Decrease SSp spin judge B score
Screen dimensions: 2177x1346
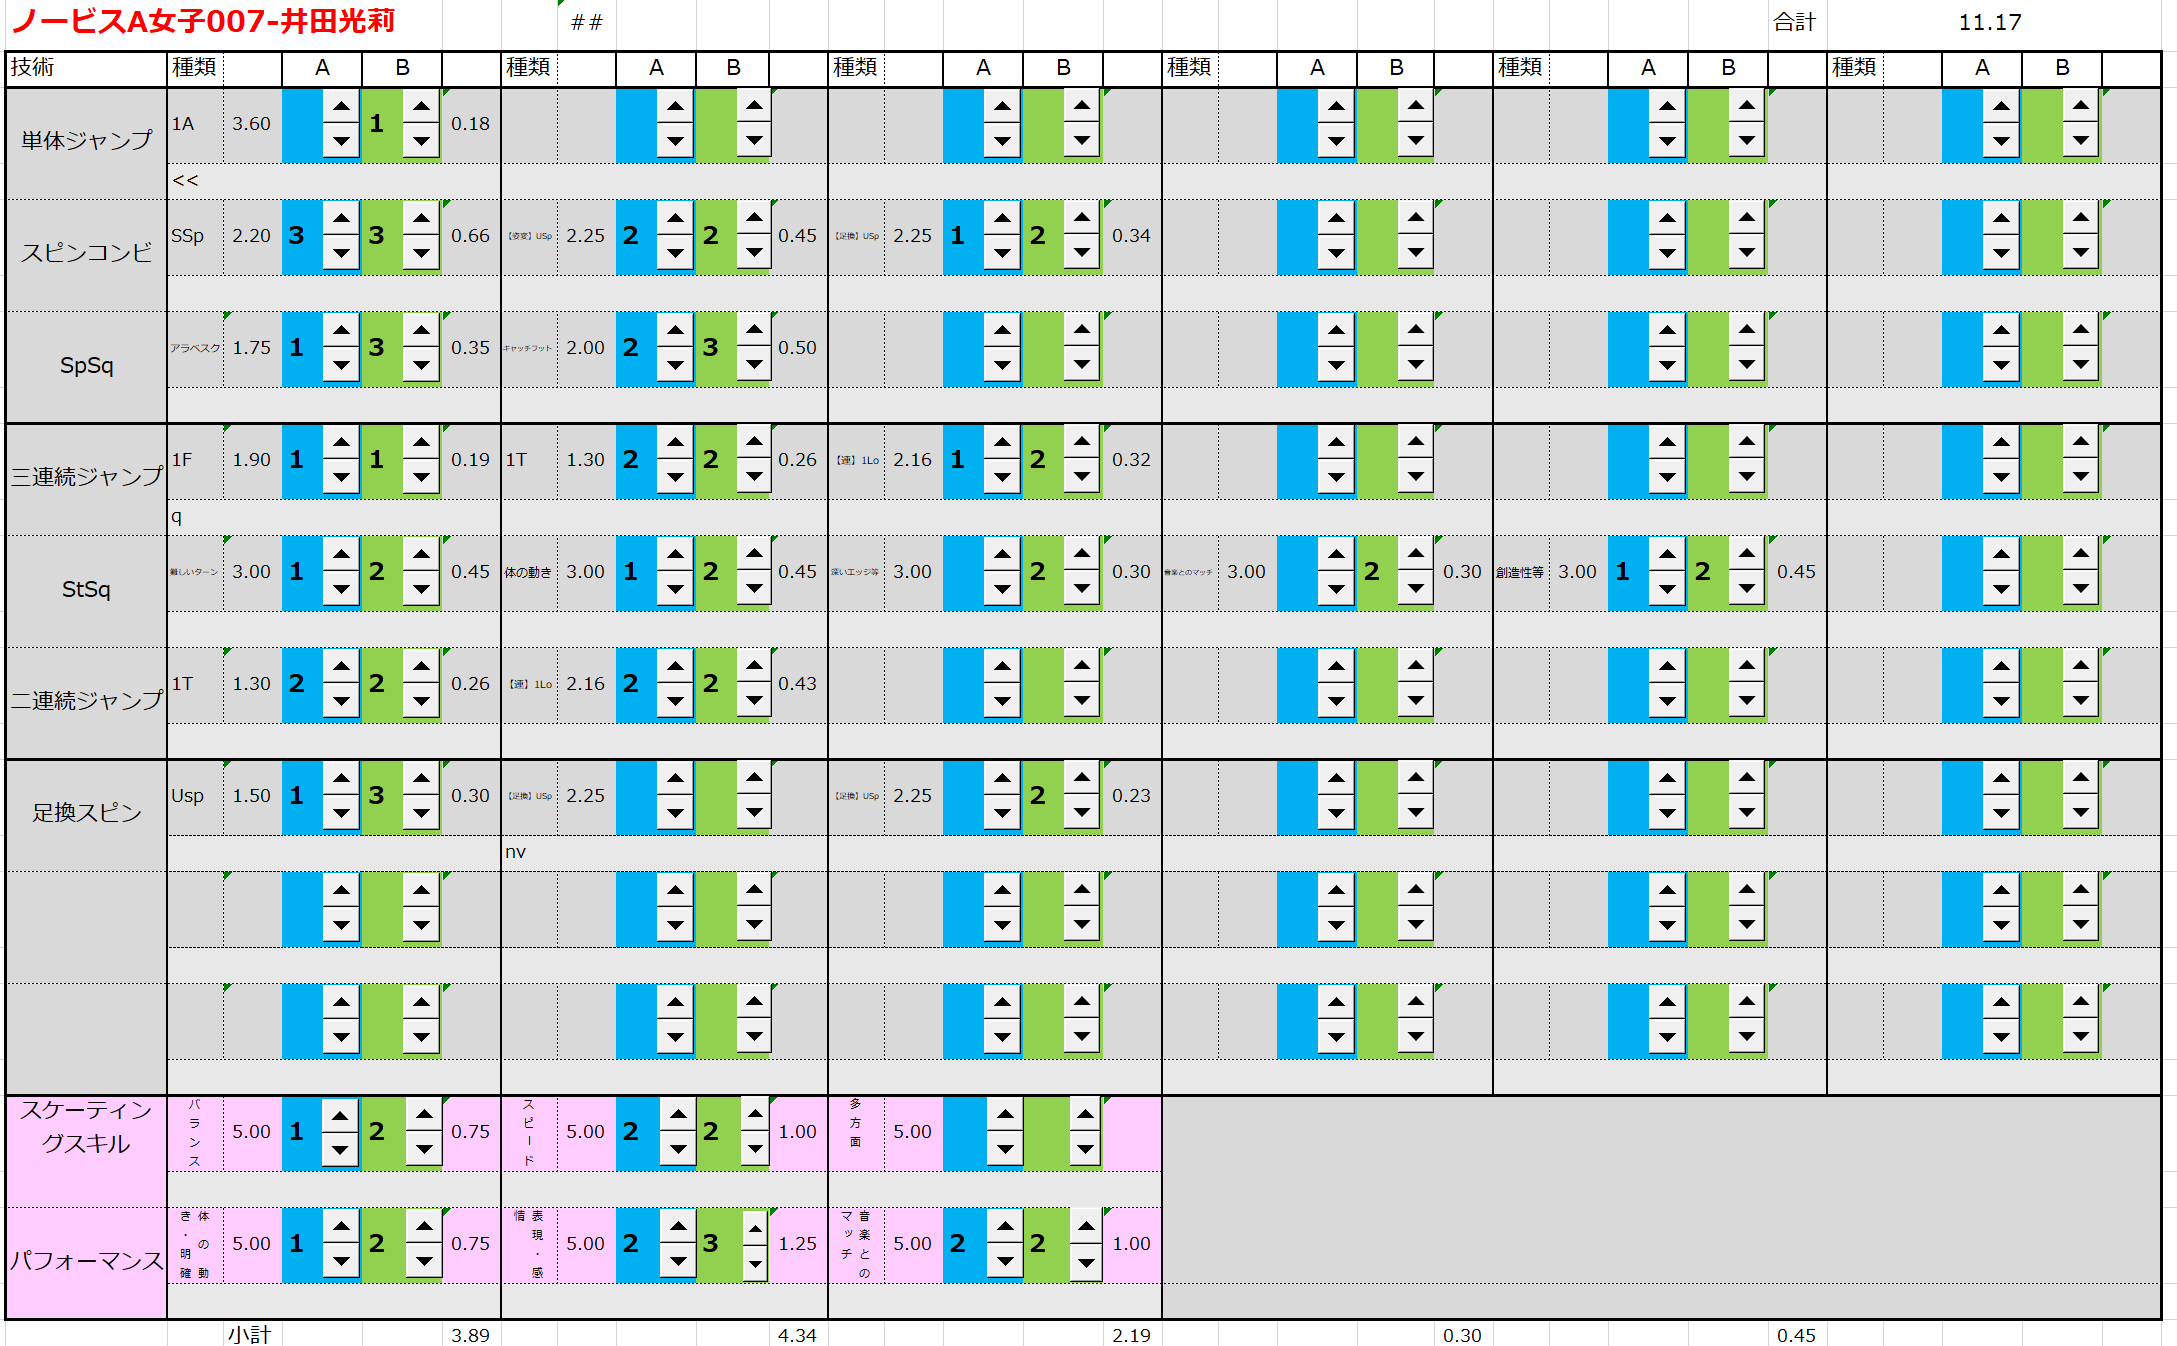[x=421, y=253]
